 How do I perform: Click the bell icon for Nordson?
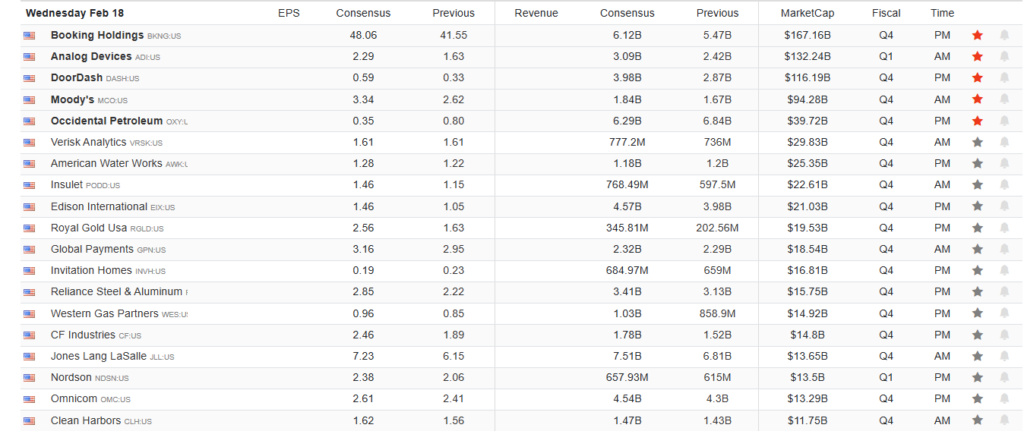pos(1004,377)
